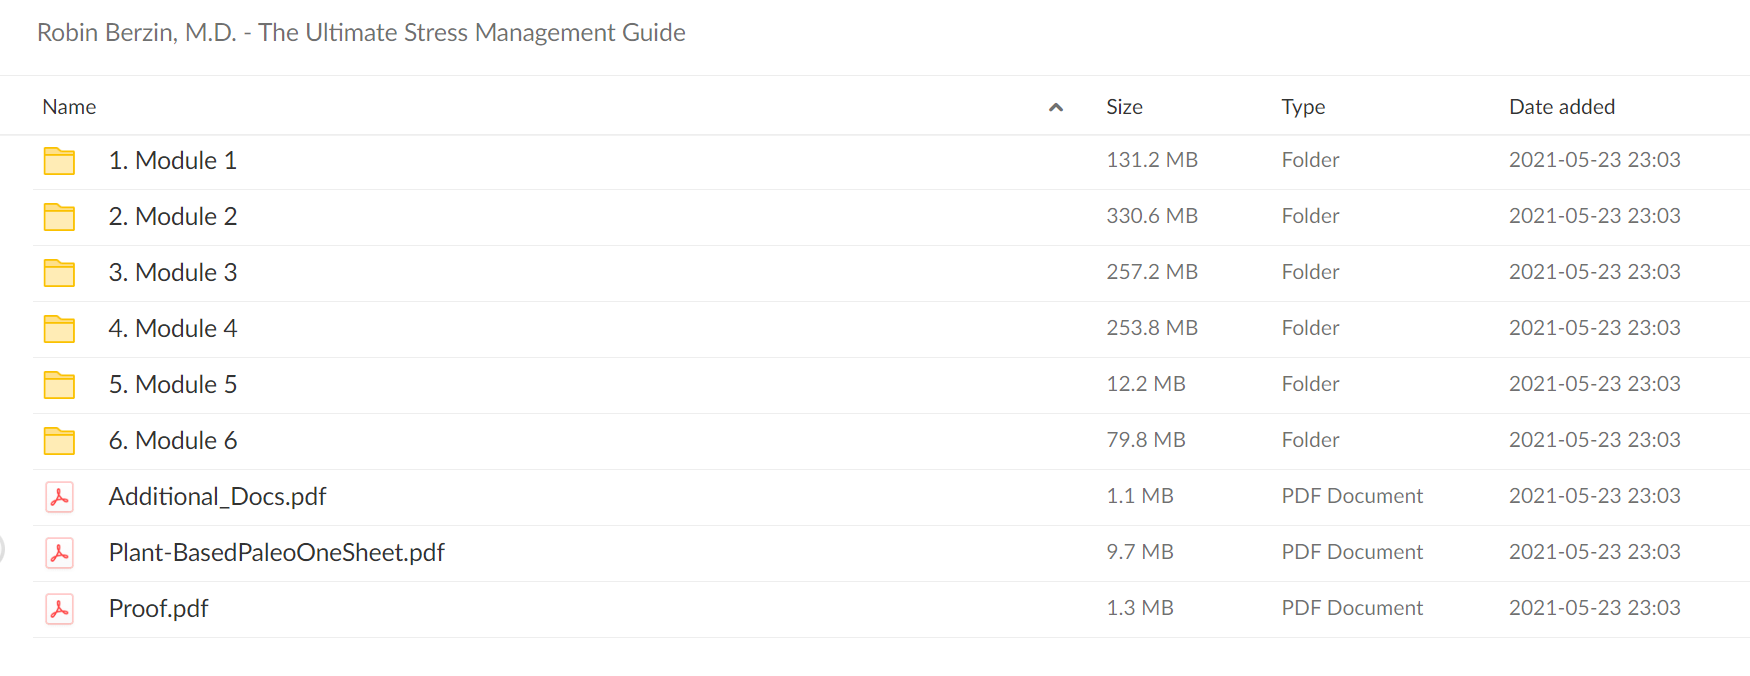
Task: Click the folder icon next to 4. Module 4
Action: [59, 329]
